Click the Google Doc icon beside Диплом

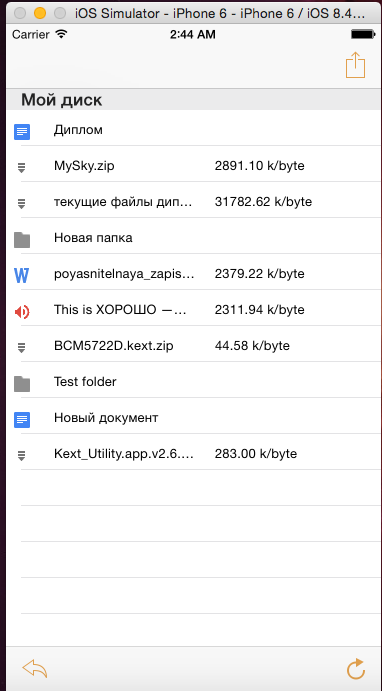tap(22, 132)
